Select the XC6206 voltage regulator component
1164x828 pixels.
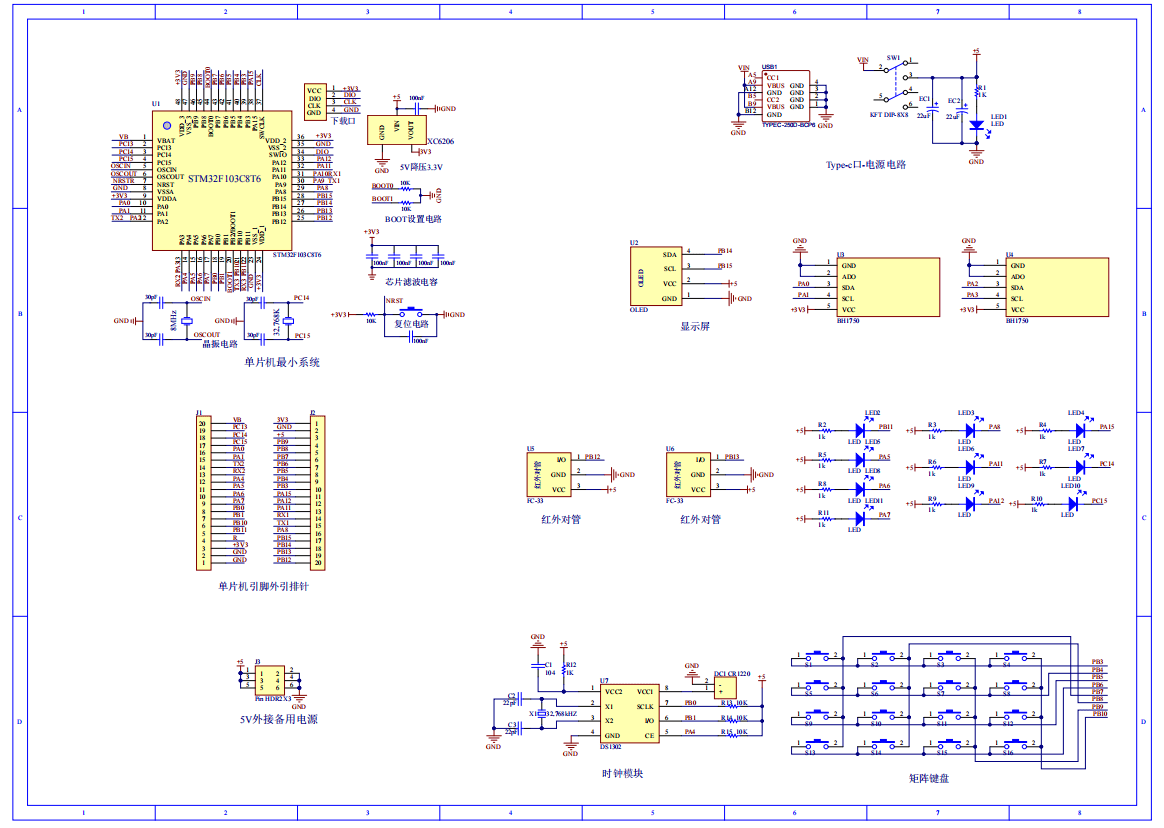coord(396,129)
